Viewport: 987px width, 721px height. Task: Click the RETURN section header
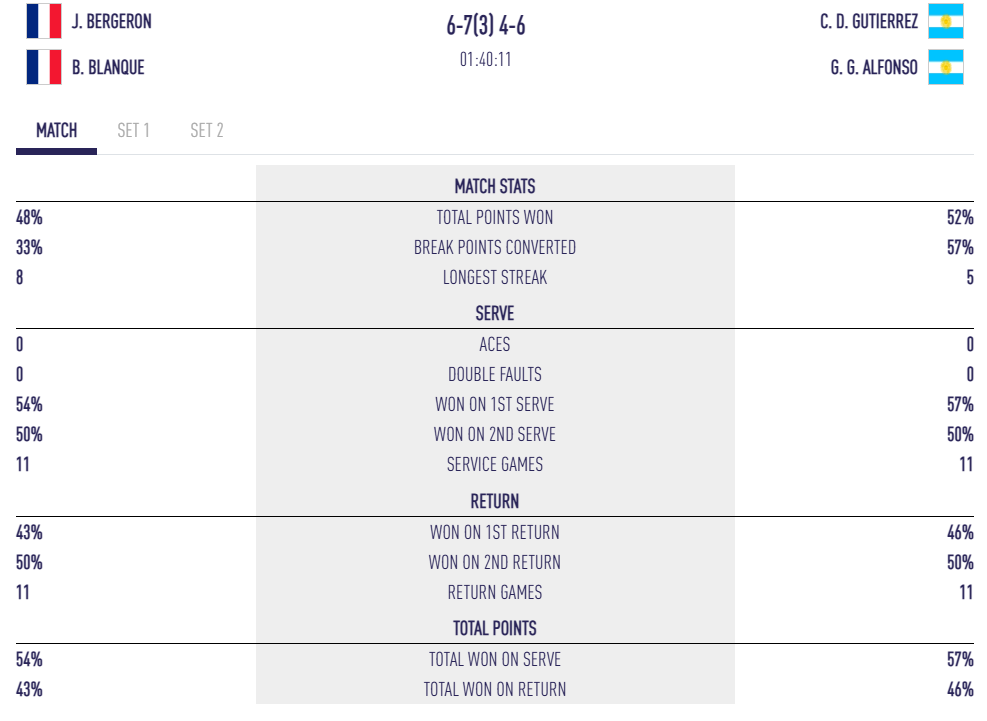pyautogui.click(x=495, y=501)
